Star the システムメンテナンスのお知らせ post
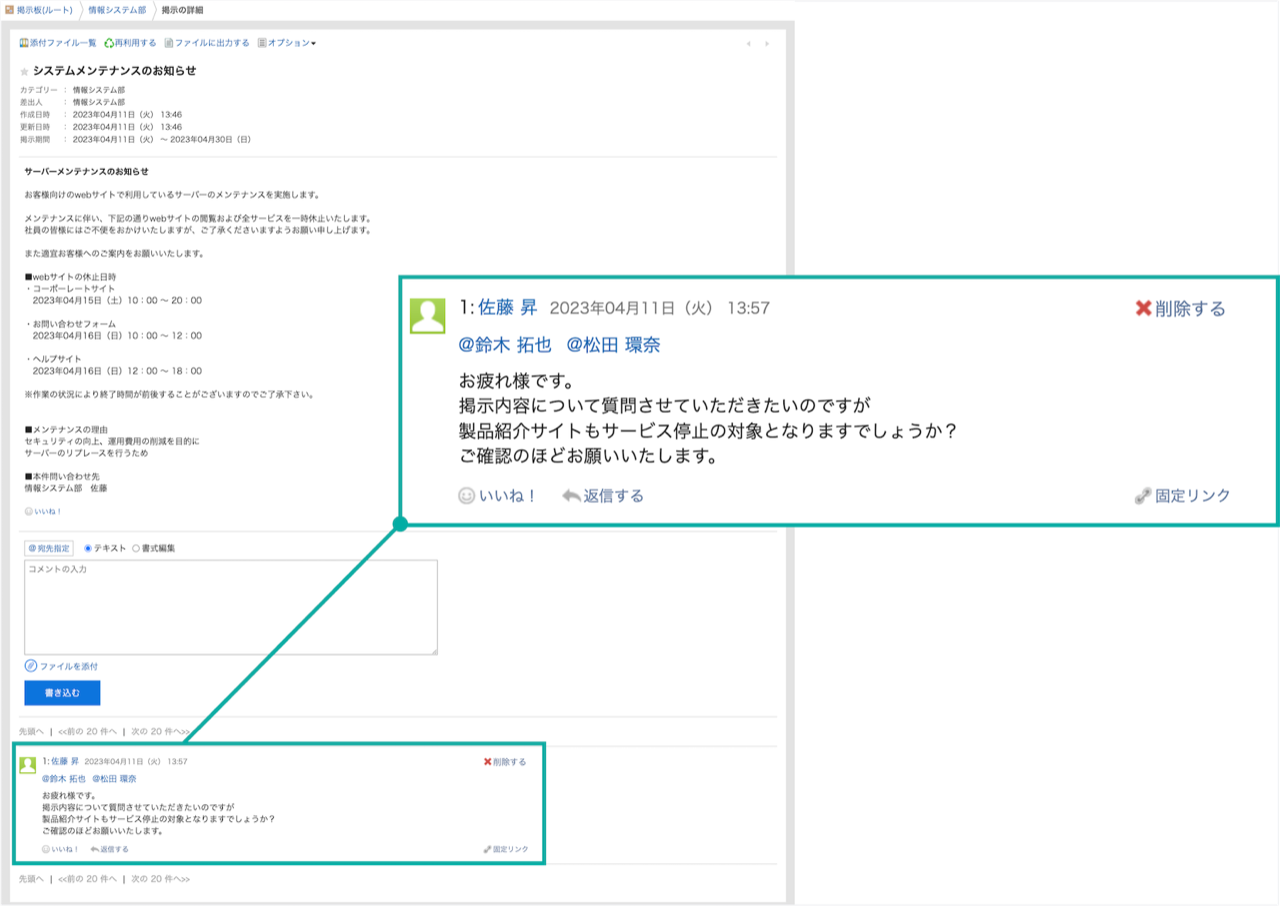 point(25,72)
